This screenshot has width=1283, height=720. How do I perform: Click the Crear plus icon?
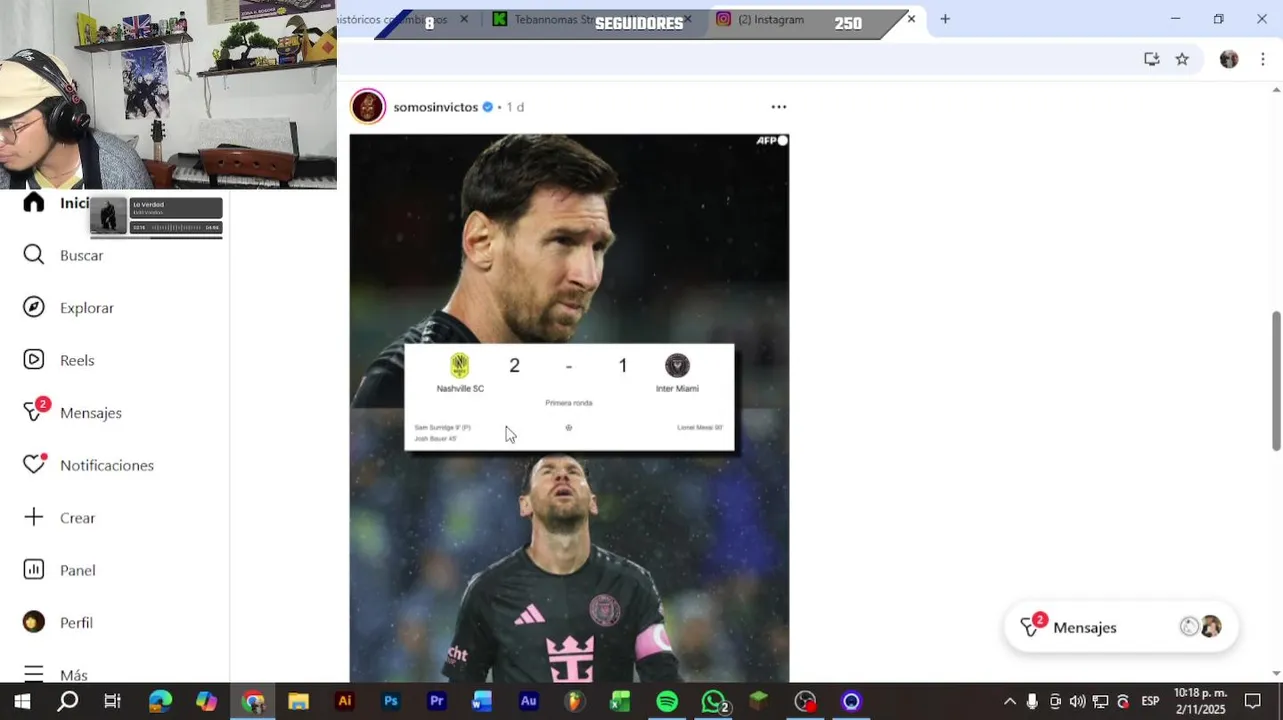(34, 517)
